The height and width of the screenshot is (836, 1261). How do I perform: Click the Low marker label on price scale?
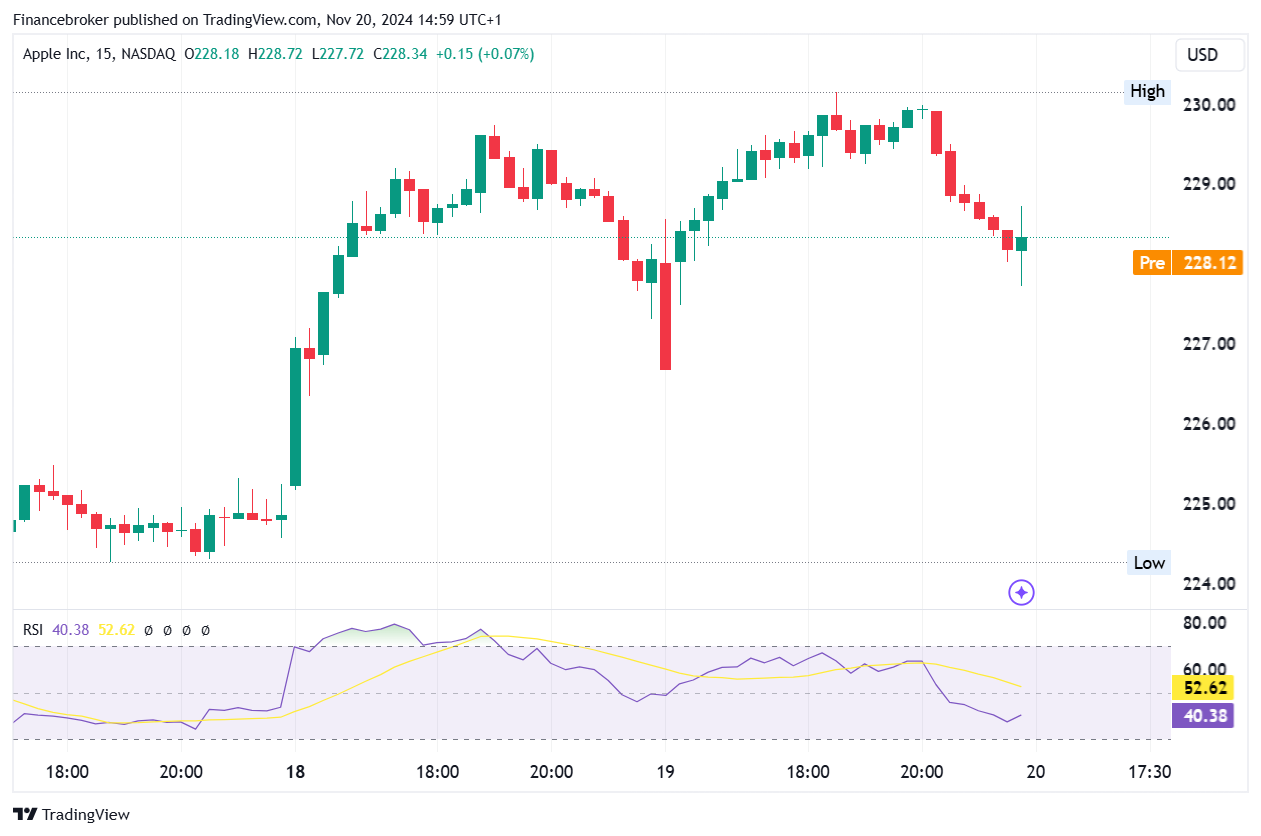(1148, 562)
